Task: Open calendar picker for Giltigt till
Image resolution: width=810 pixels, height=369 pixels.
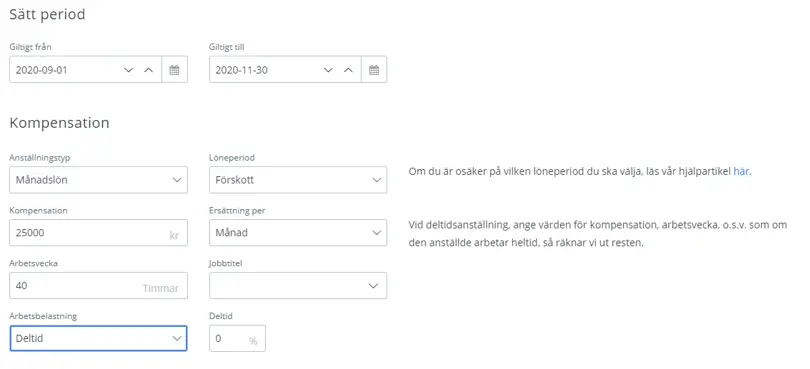Action: 374,70
